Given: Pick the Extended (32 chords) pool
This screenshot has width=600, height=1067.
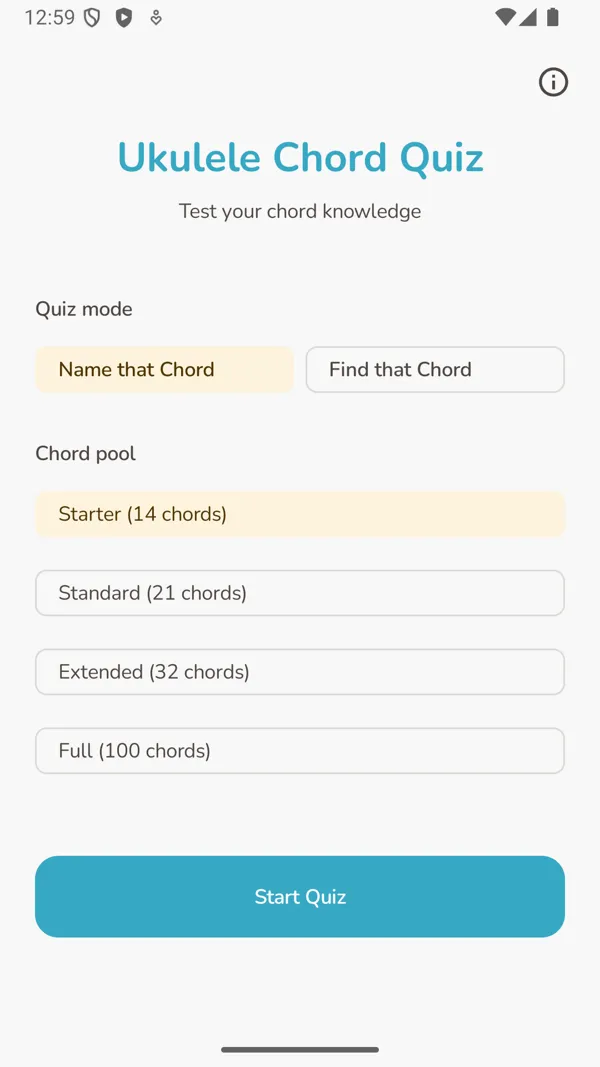Looking at the screenshot, I should [x=300, y=671].
